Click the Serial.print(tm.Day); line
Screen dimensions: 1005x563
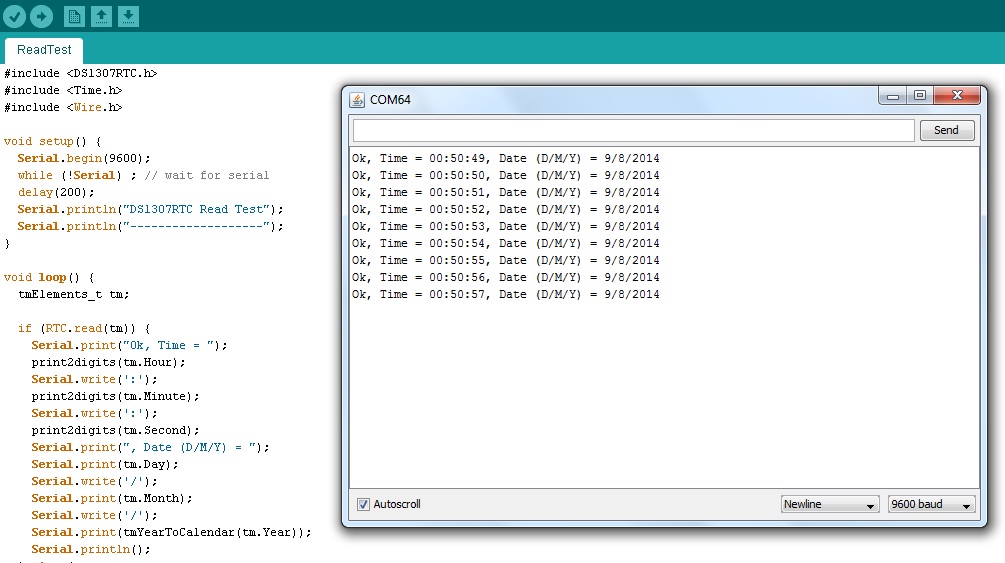105,464
